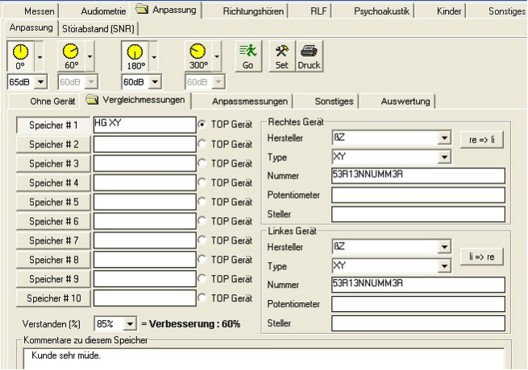This screenshot has width=528, height=370.
Task: Select TOP Gerät radio for Speicher # 8
Action: 202,259
